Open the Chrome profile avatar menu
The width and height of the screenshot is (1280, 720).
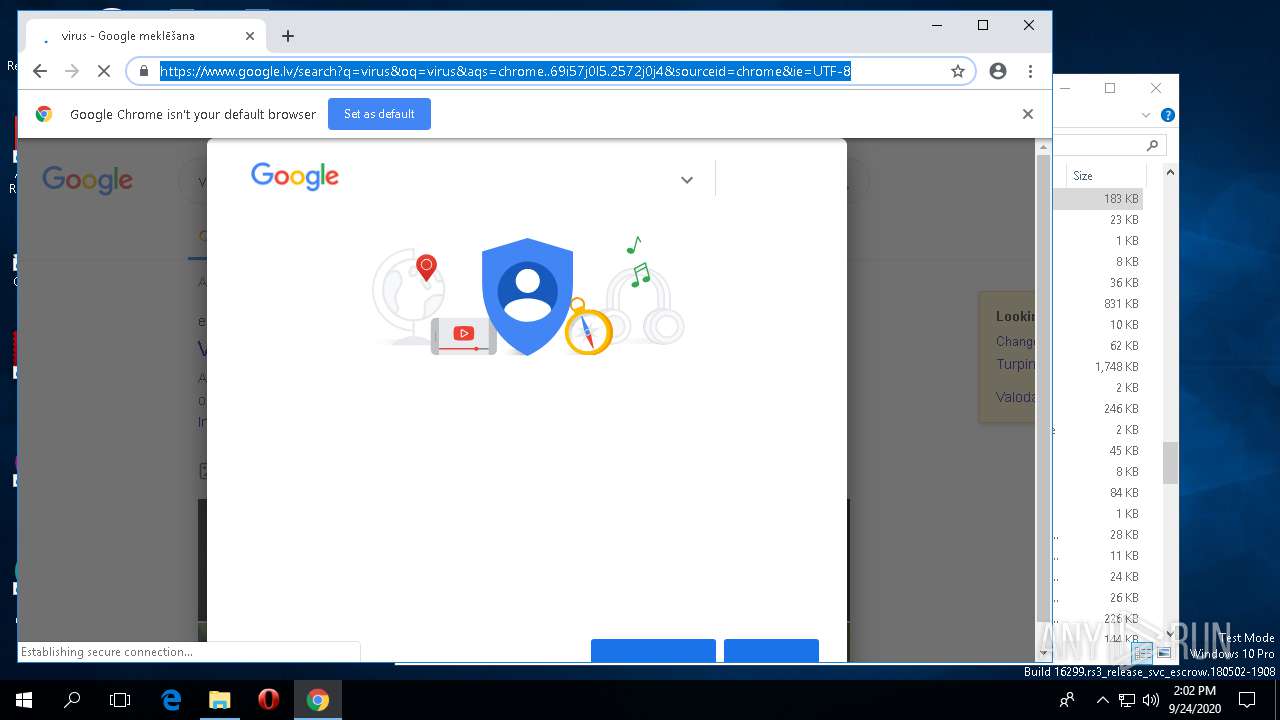[997, 71]
